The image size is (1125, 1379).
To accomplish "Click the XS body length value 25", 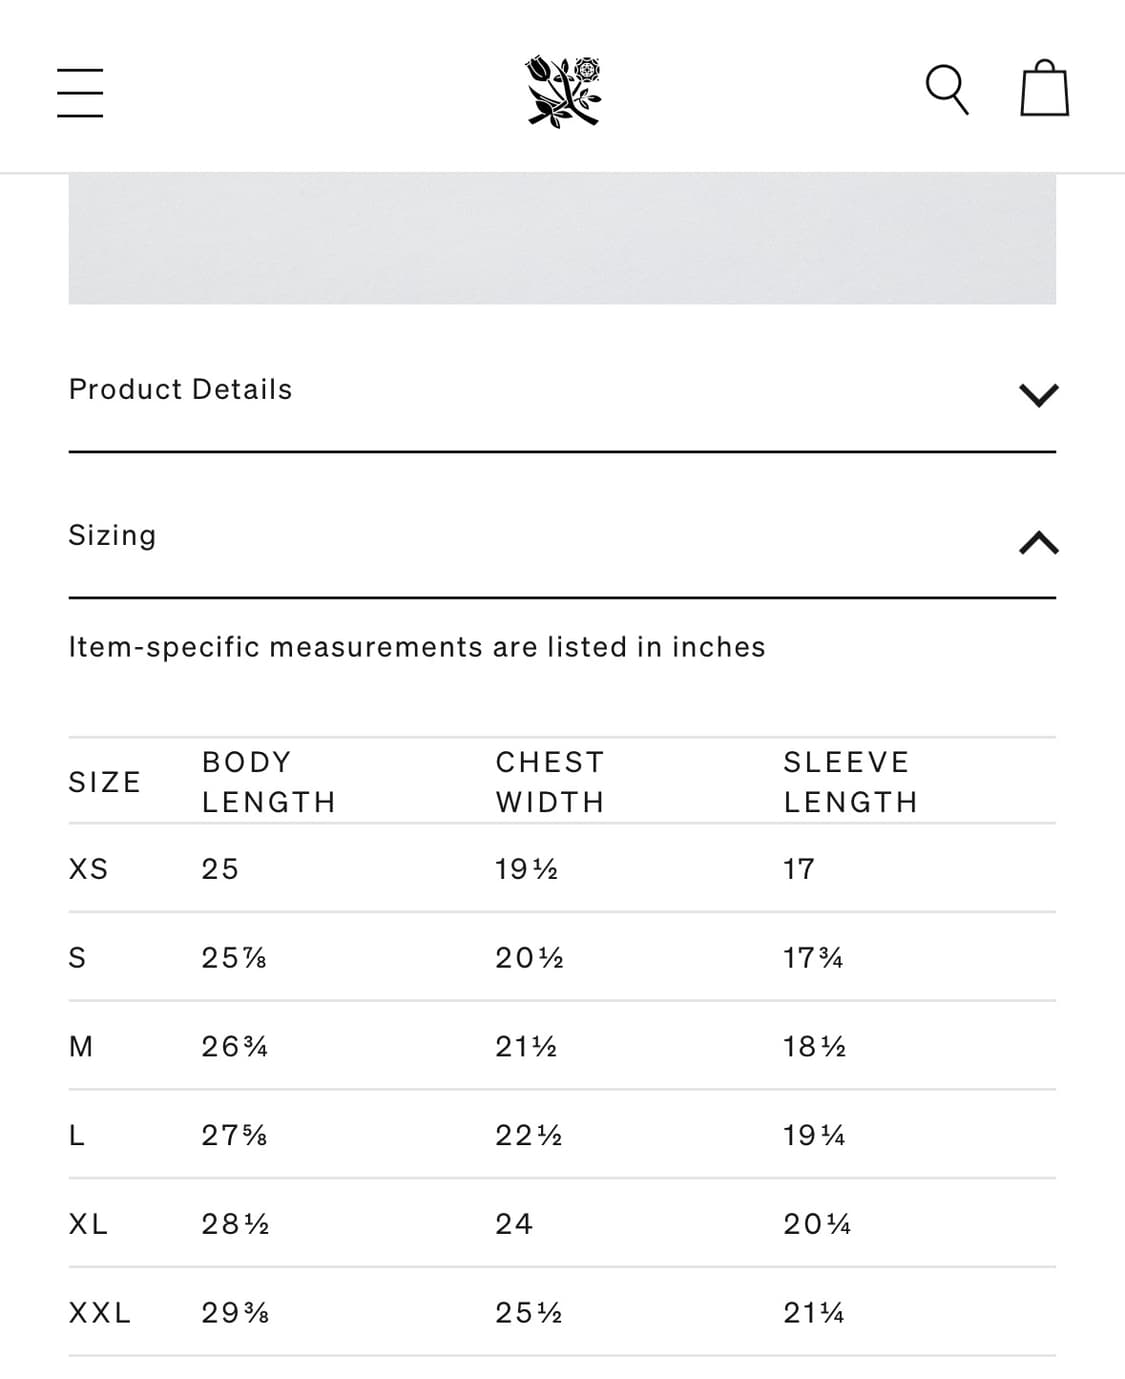I will coord(220,869).
